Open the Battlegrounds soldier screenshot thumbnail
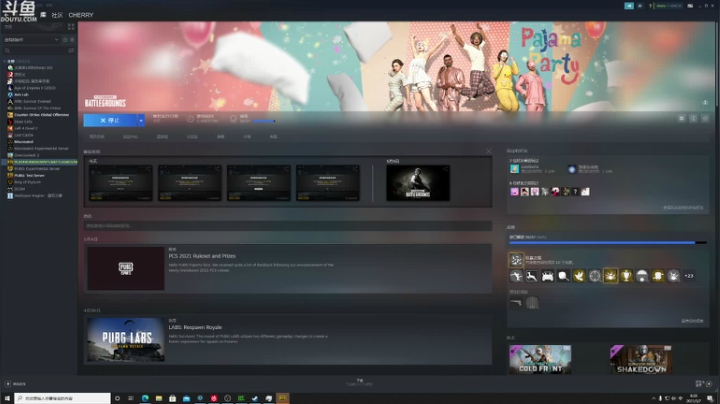This screenshot has height=404, width=720. [418, 183]
